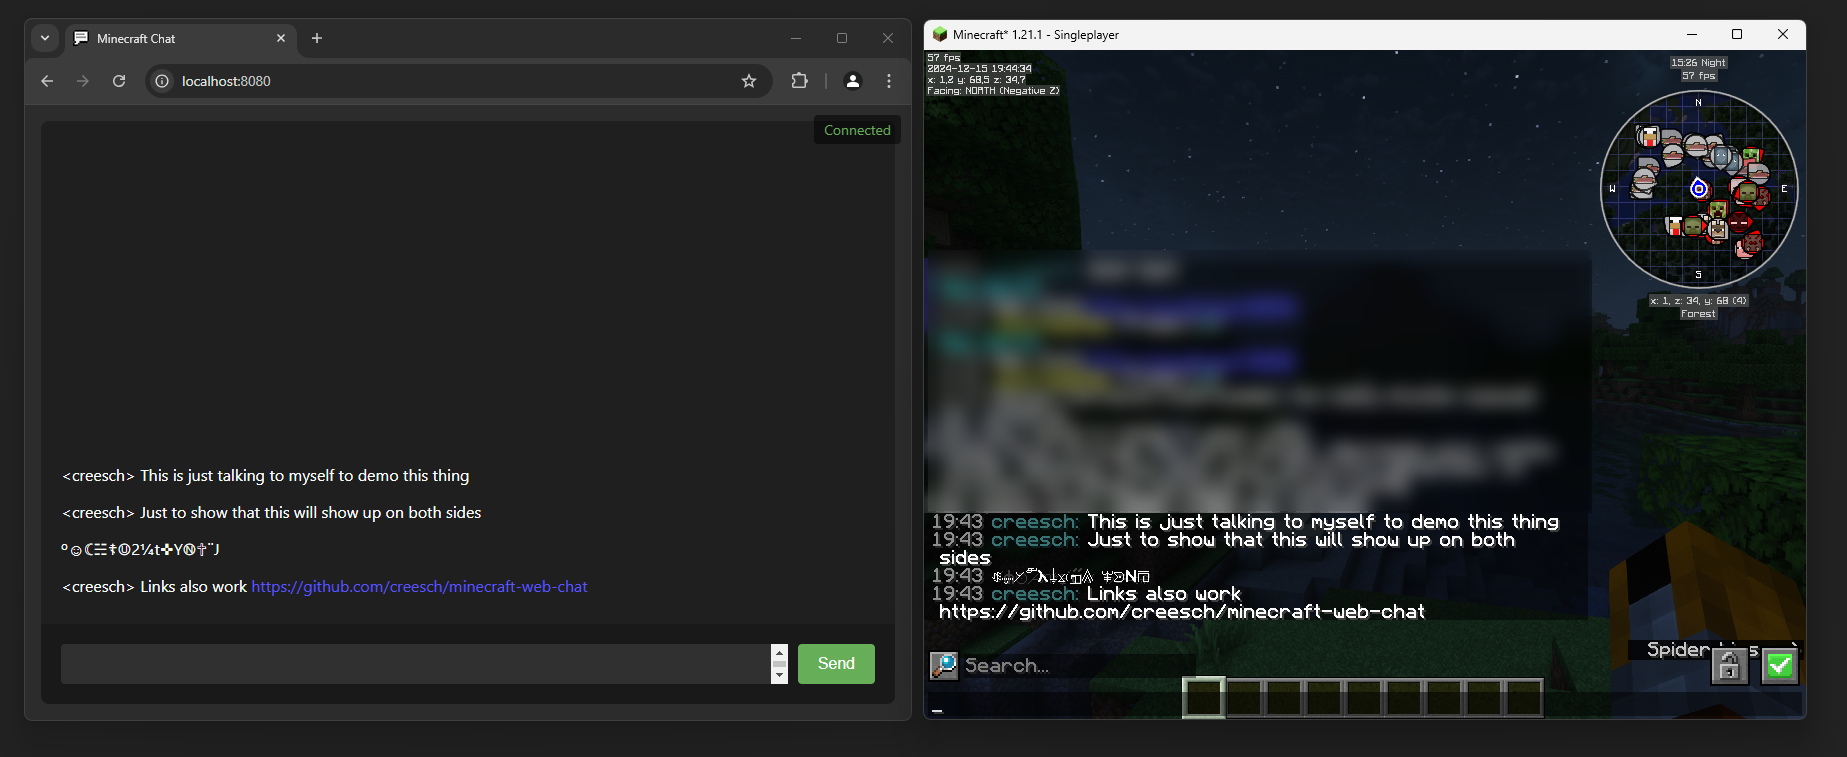Select the Minecraft Chat browser tab
The height and width of the screenshot is (757, 1847).
pyautogui.click(x=180, y=38)
